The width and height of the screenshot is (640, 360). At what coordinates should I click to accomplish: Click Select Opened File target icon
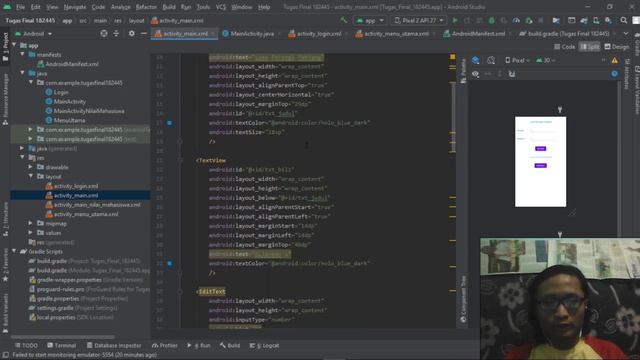coord(104,33)
